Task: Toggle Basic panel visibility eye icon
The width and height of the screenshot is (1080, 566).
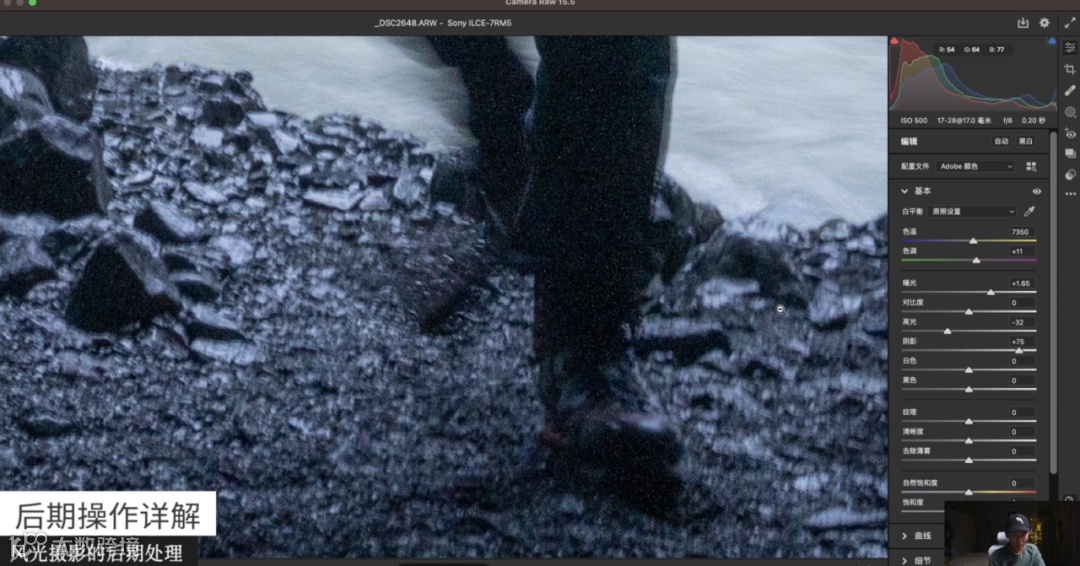Action: point(1036,191)
